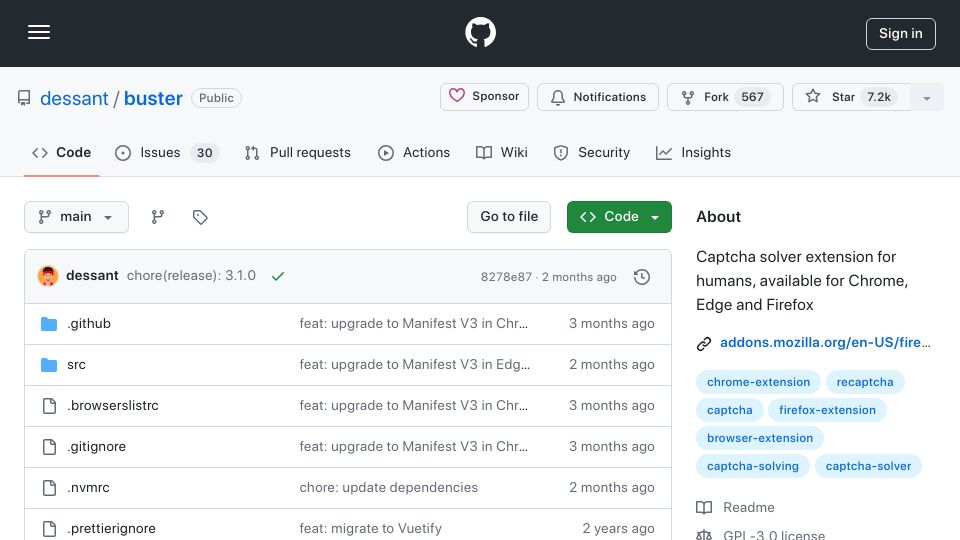Open the hamburger navigation menu
Image resolution: width=960 pixels, height=540 pixels.
pyautogui.click(x=39, y=32)
